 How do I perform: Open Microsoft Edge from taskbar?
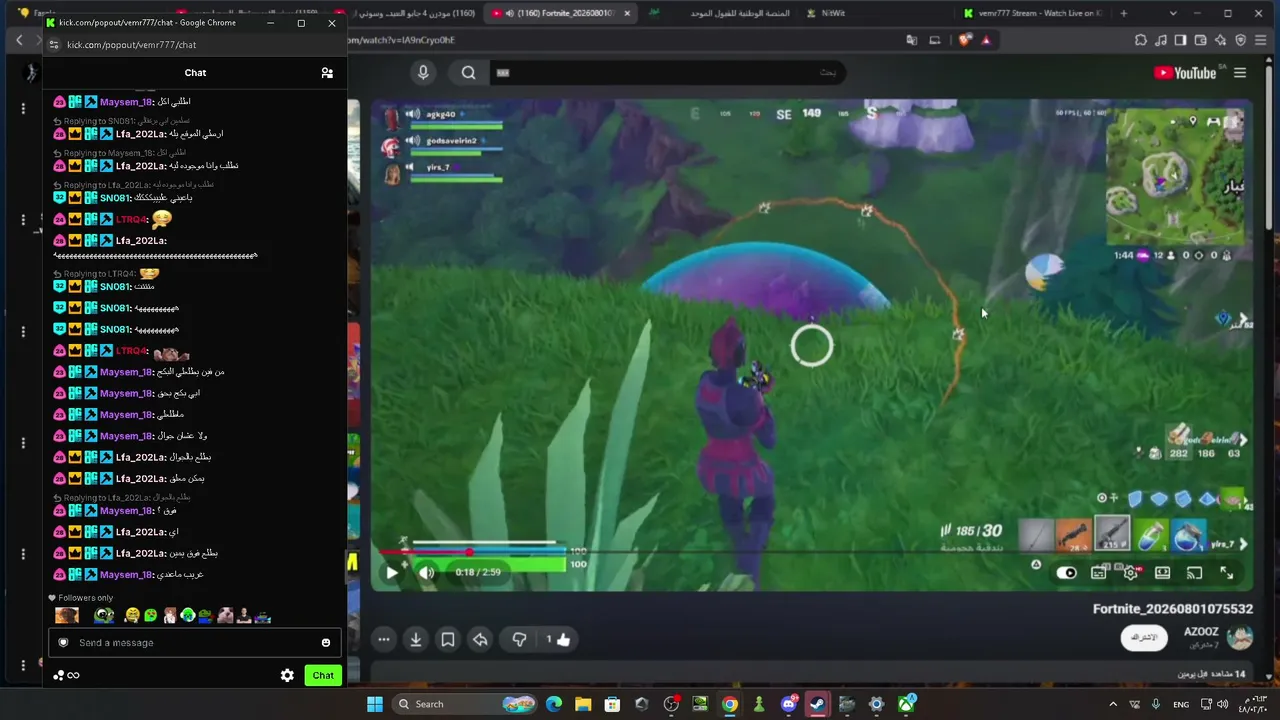pyautogui.click(x=554, y=704)
